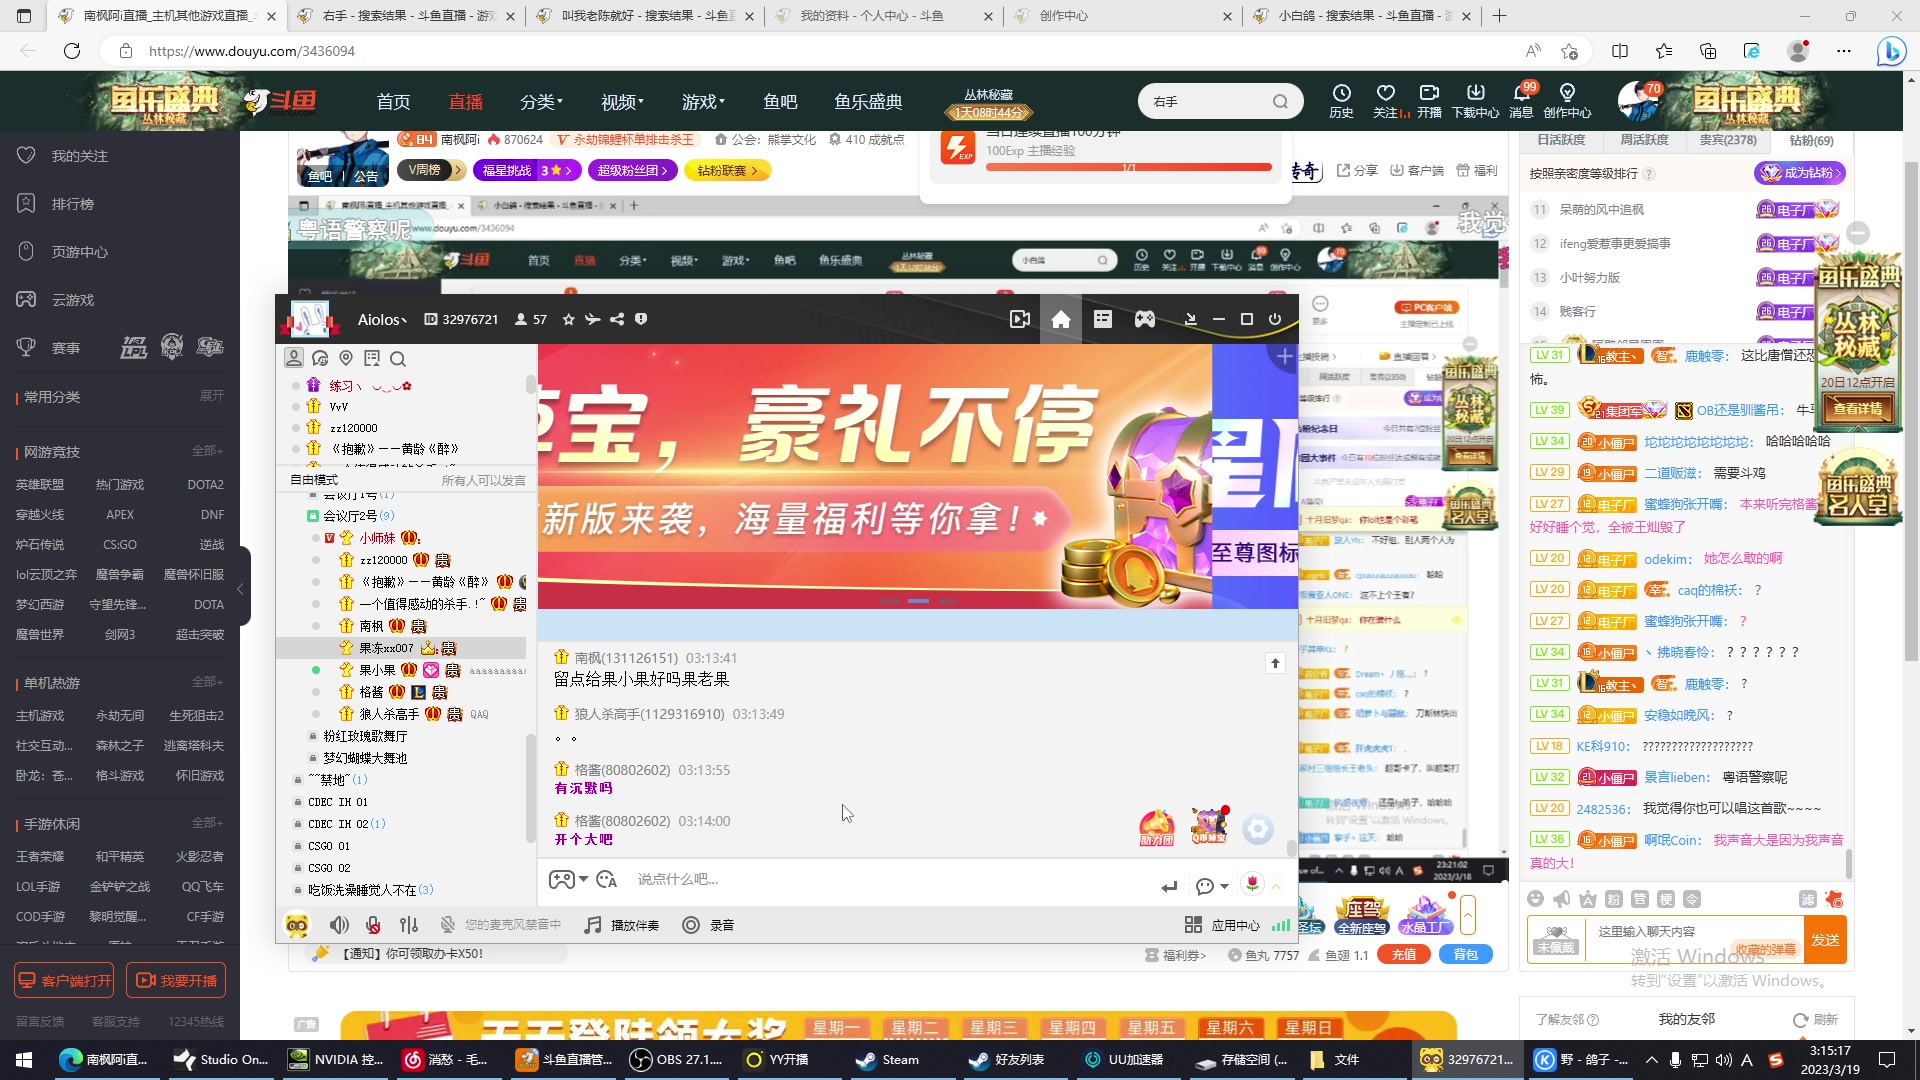
Task: Open Douyu followed channels heart icon
Action: pyautogui.click(x=1386, y=101)
